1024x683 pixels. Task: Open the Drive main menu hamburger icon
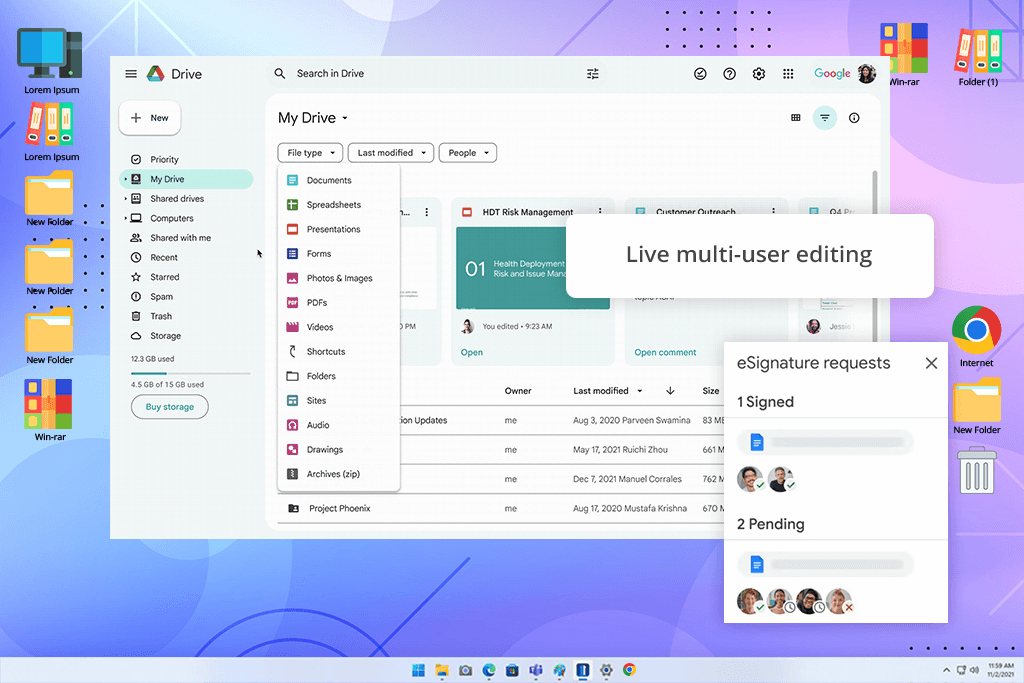point(131,74)
